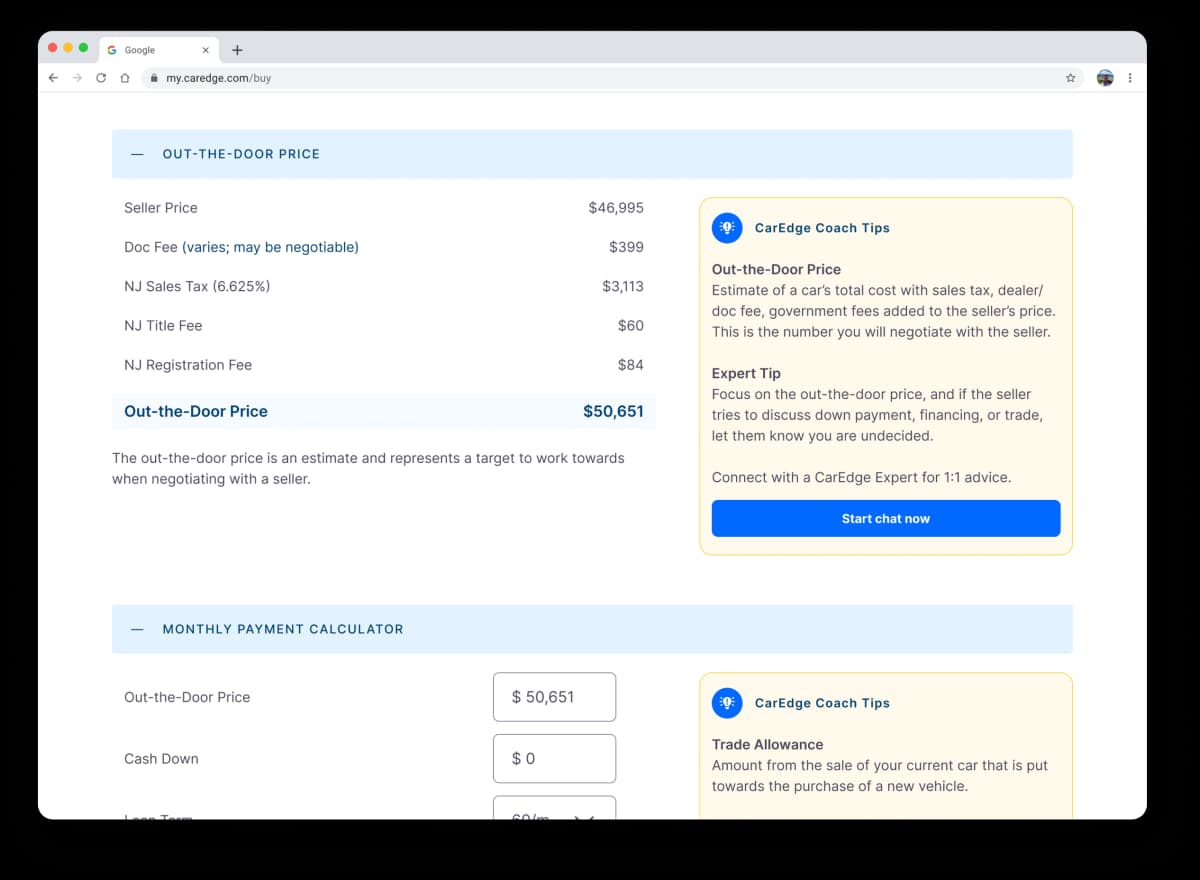Click the browser address bar
The width and height of the screenshot is (1200, 880).
pos(400,77)
